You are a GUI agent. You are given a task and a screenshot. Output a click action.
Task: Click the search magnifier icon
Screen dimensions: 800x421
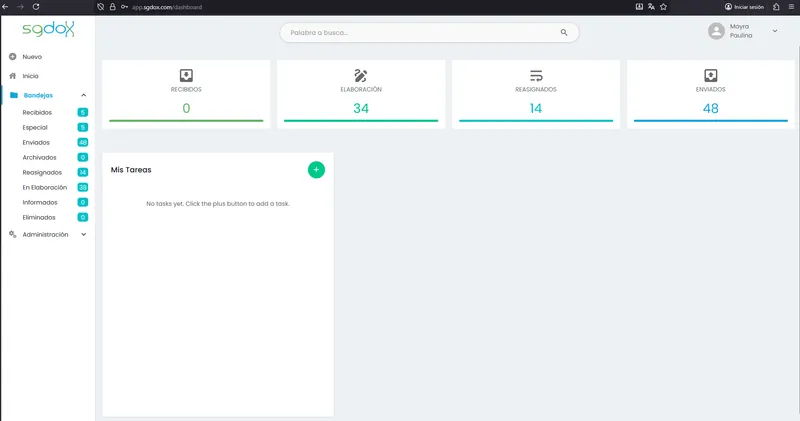tap(564, 33)
